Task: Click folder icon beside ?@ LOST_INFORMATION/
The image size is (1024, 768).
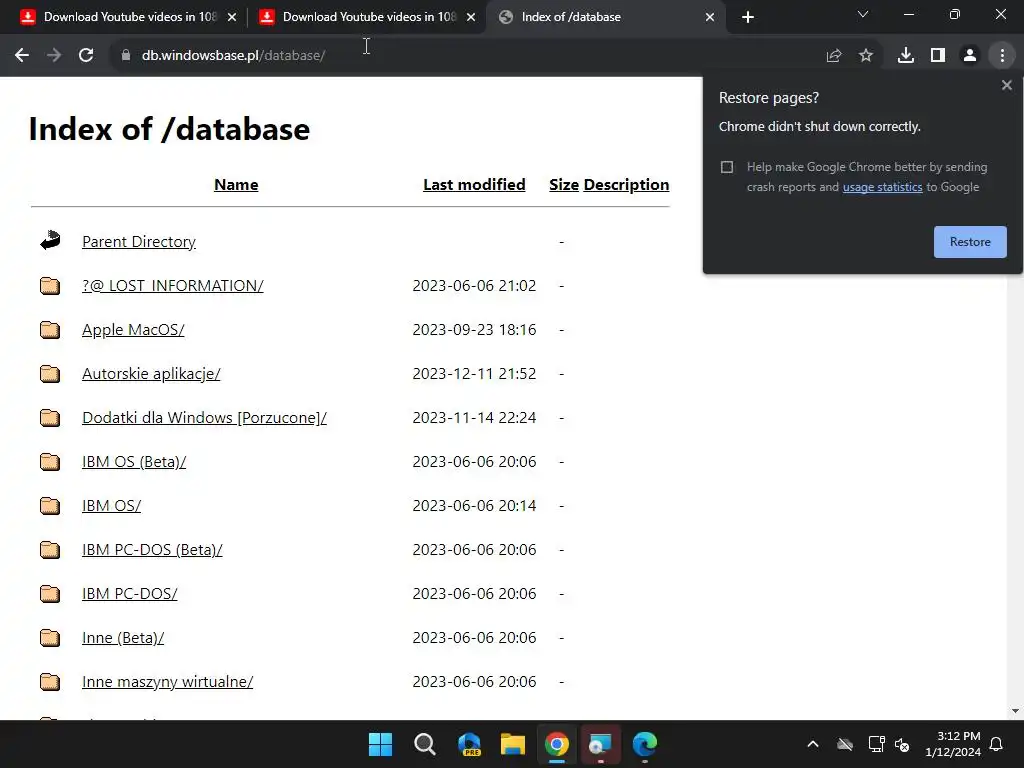Action: coord(50,285)
